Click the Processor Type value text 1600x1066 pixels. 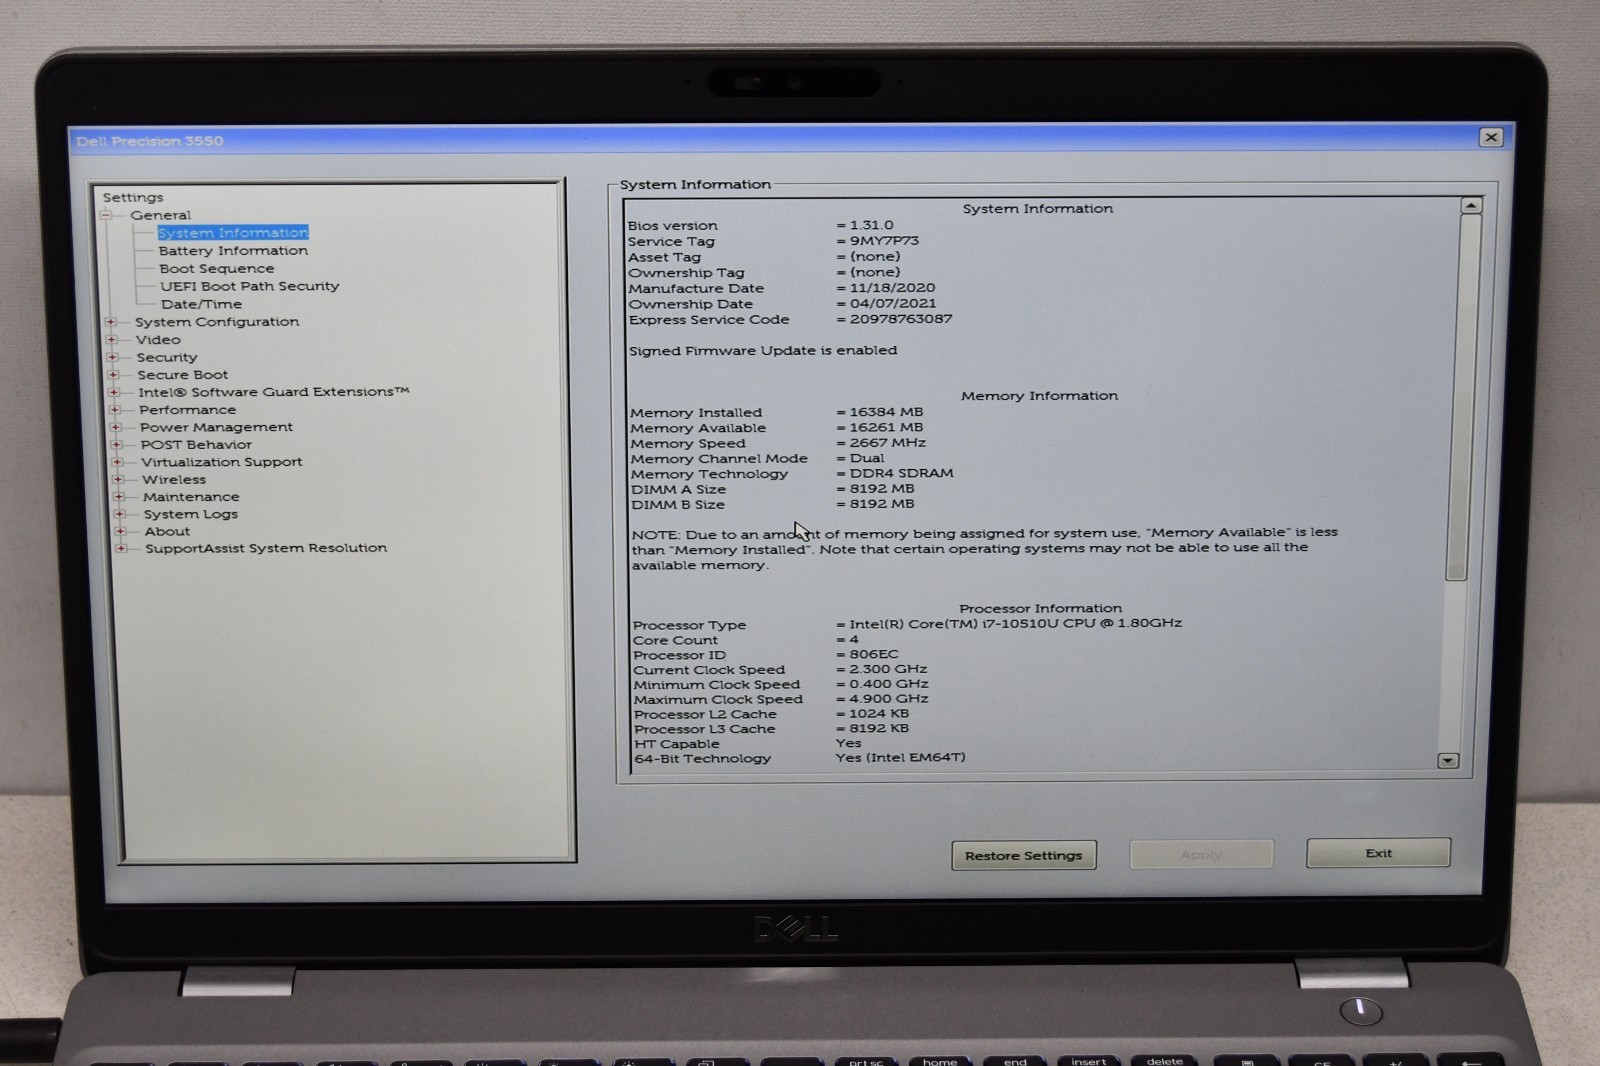(x=1015, y=623)
